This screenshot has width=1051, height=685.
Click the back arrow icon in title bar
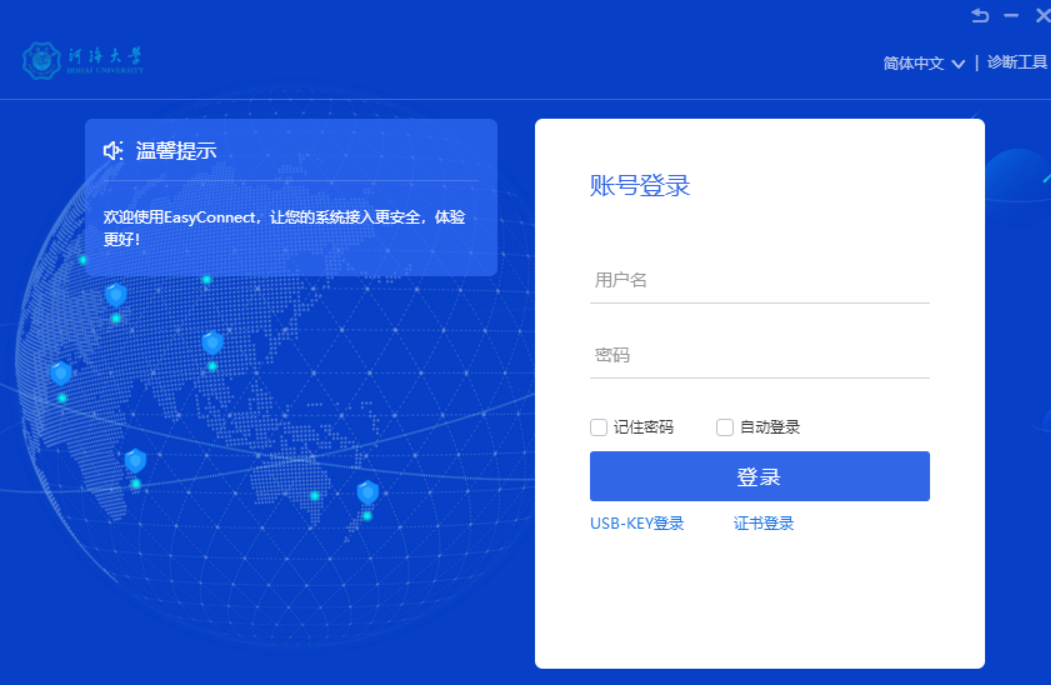[x=980, y=15]
